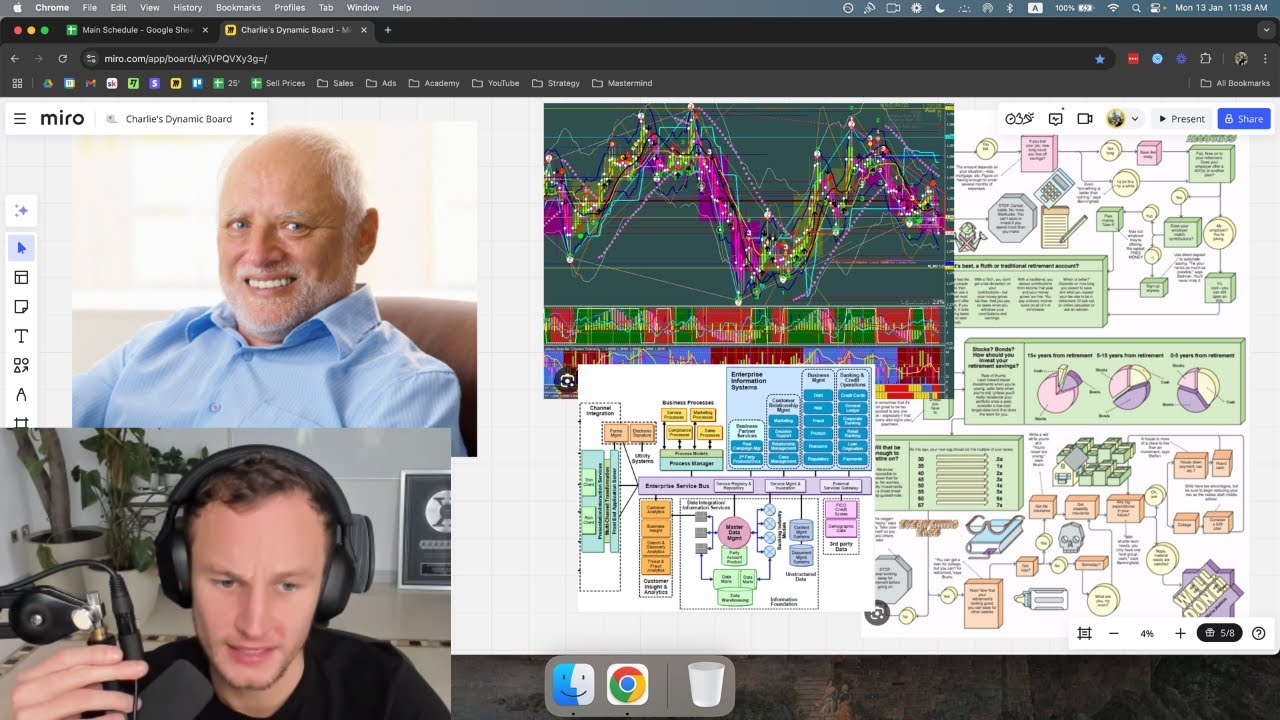Viewport: 1280px width, 720px height.
Task: Pick the Sticky note tool
Action: click(21, 306)
